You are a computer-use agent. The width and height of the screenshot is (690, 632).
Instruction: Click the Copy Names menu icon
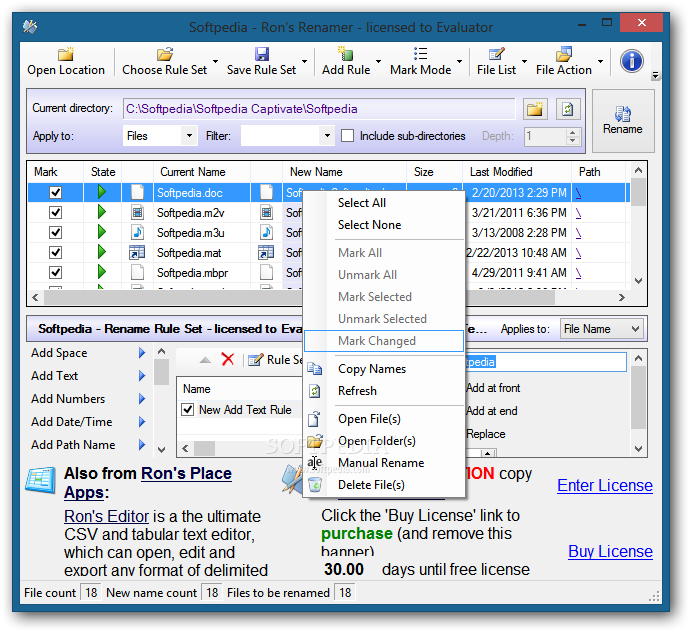[315, 369]
